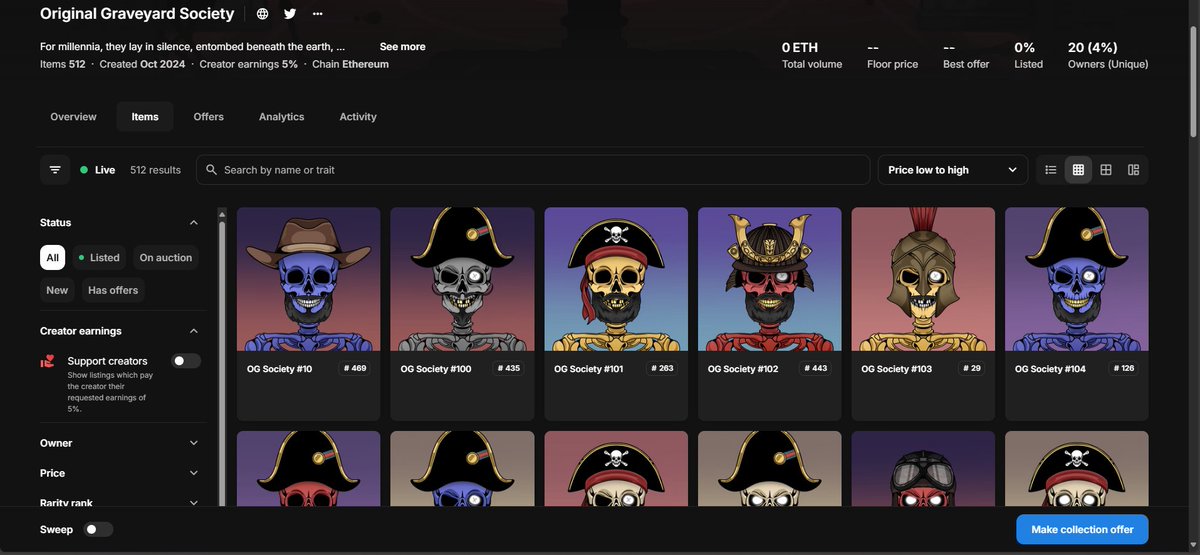1200x555 pixels.
Task: Collapse the Status filter section
Action: (194, 223)
